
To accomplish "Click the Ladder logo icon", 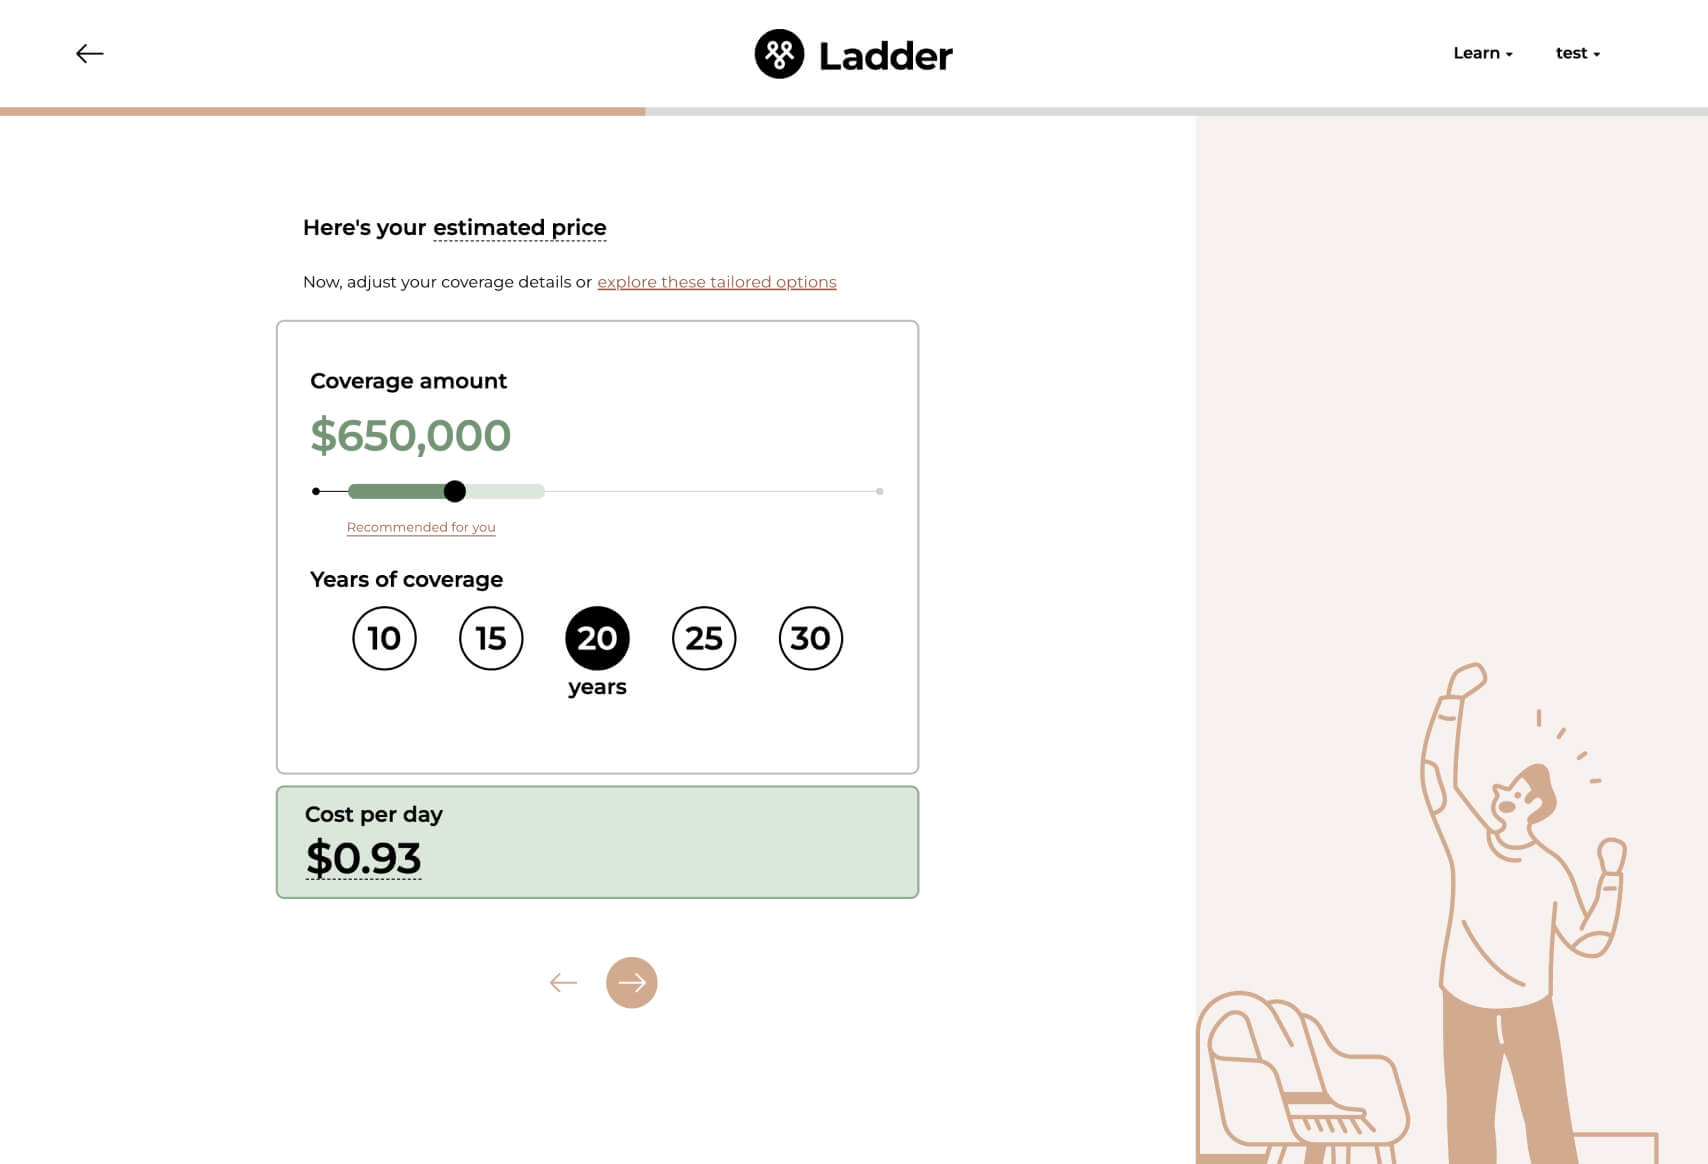I will click(x=779, y=54).
